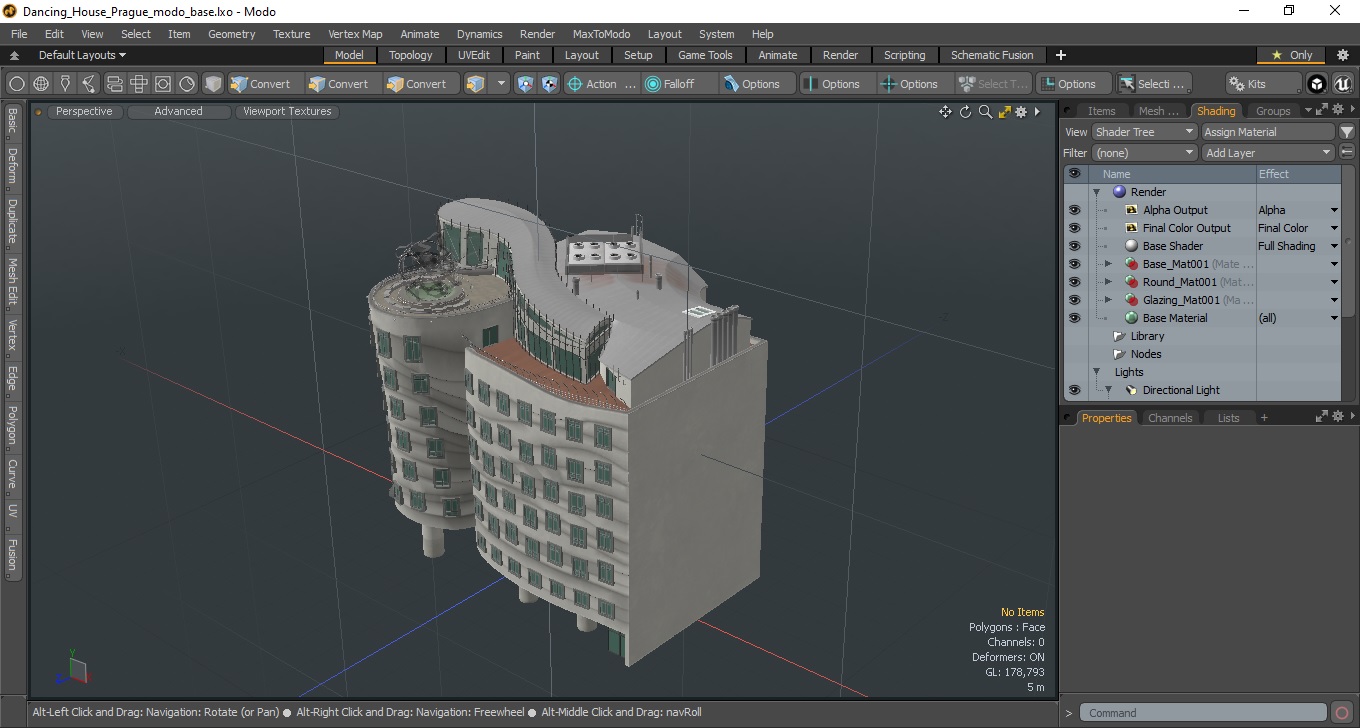Click the viewport pan/move arrows icon
The height and width of the screenshot is (728, 1360).
coord(945,112)
